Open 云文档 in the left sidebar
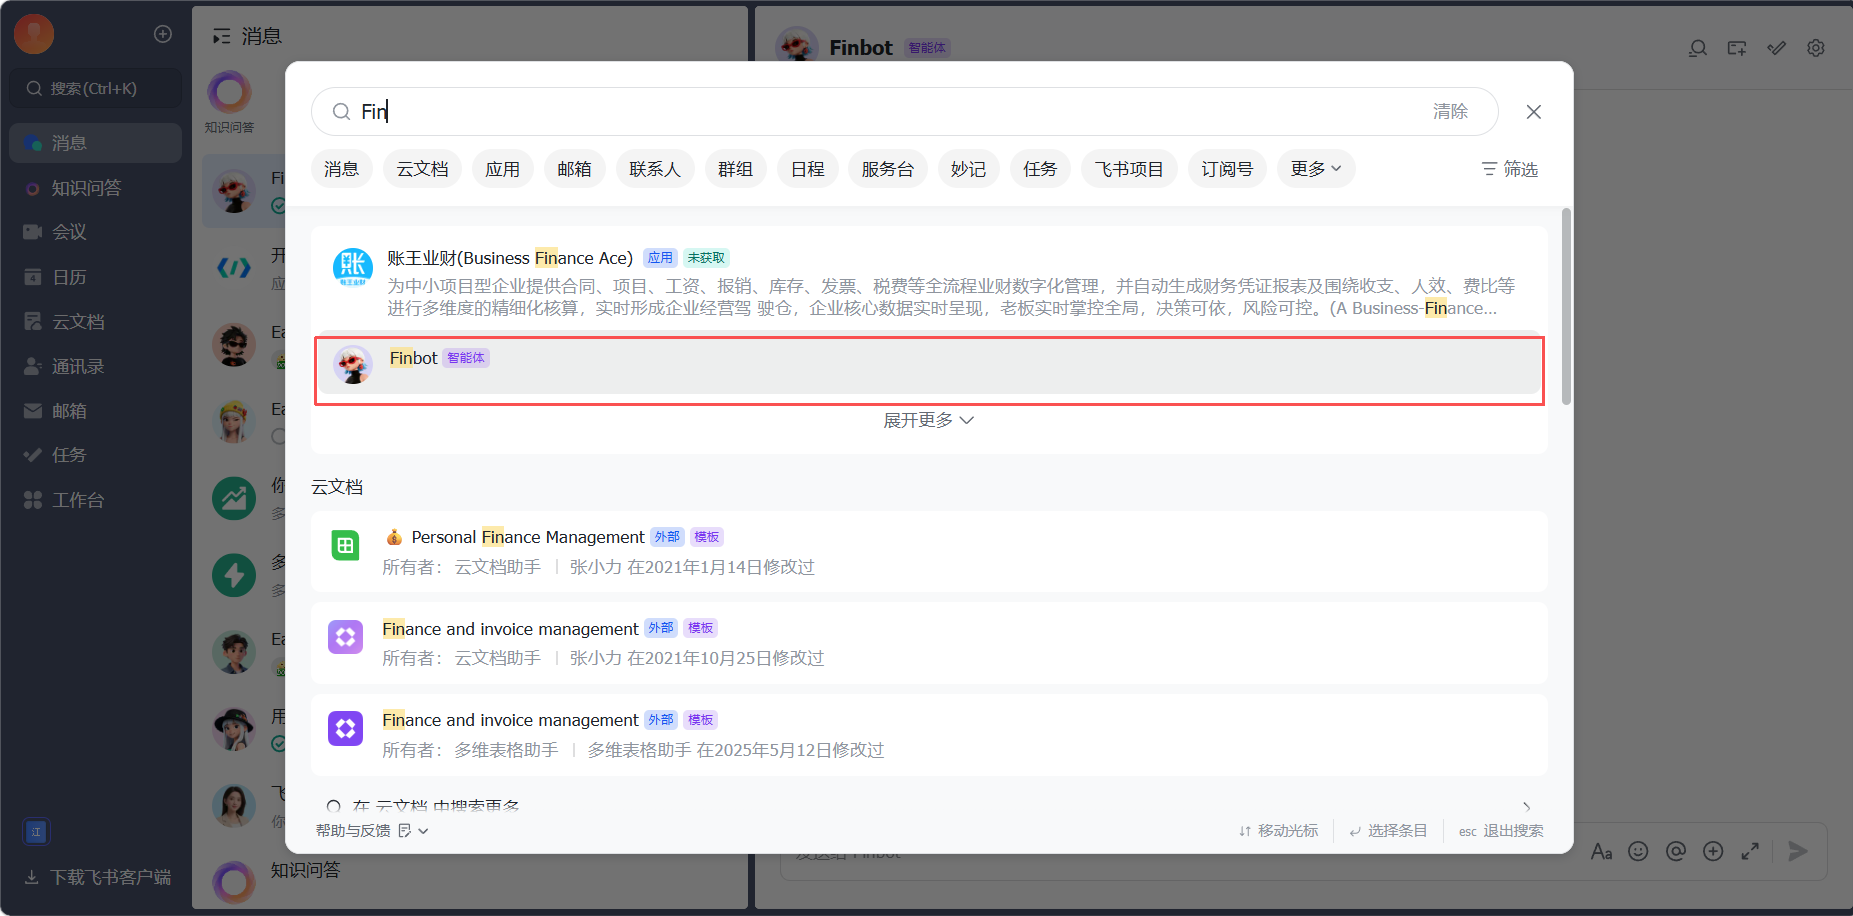The image size is (1853, 916). click(x=95, y=322)
